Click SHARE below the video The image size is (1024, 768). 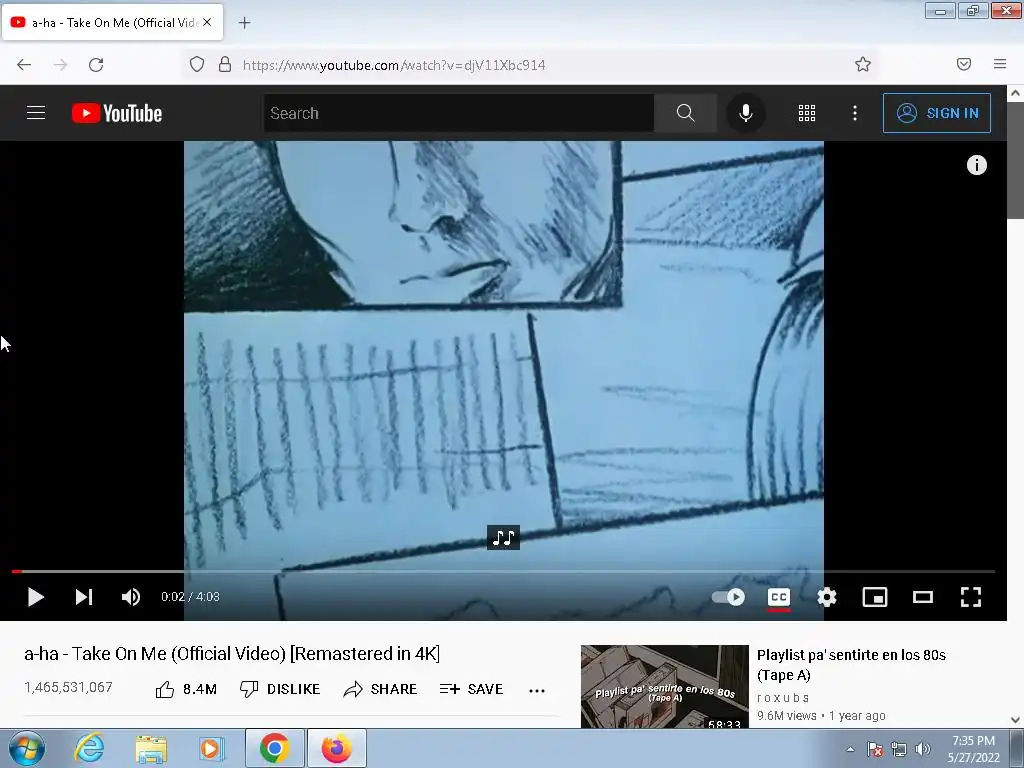tap(380, 689)
